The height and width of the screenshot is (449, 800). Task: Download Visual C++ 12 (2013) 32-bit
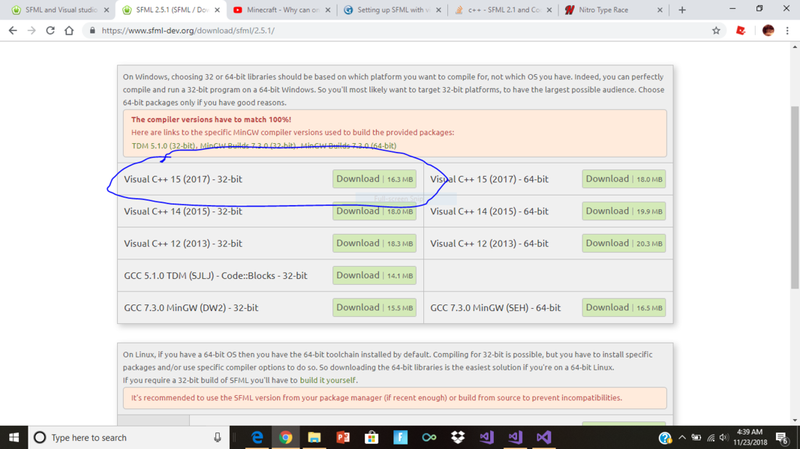tap(374, 243)
